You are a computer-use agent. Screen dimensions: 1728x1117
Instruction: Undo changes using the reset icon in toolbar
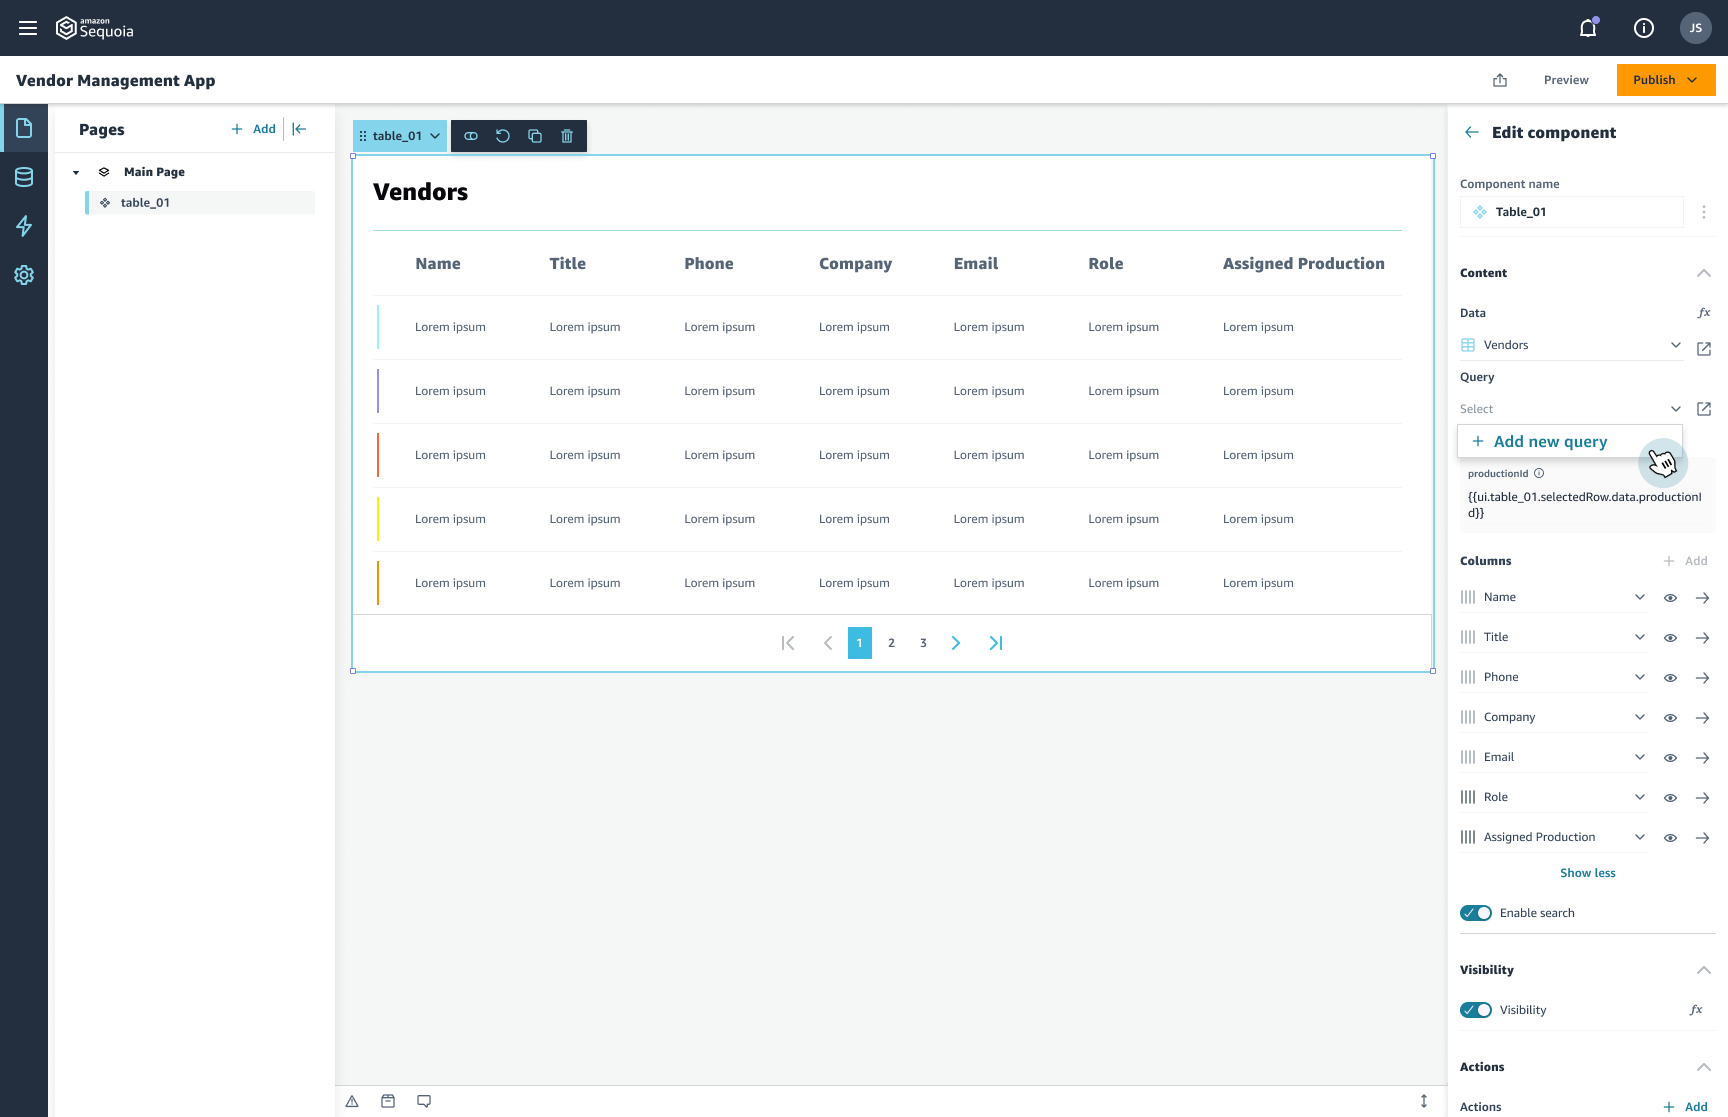point(503,135)
